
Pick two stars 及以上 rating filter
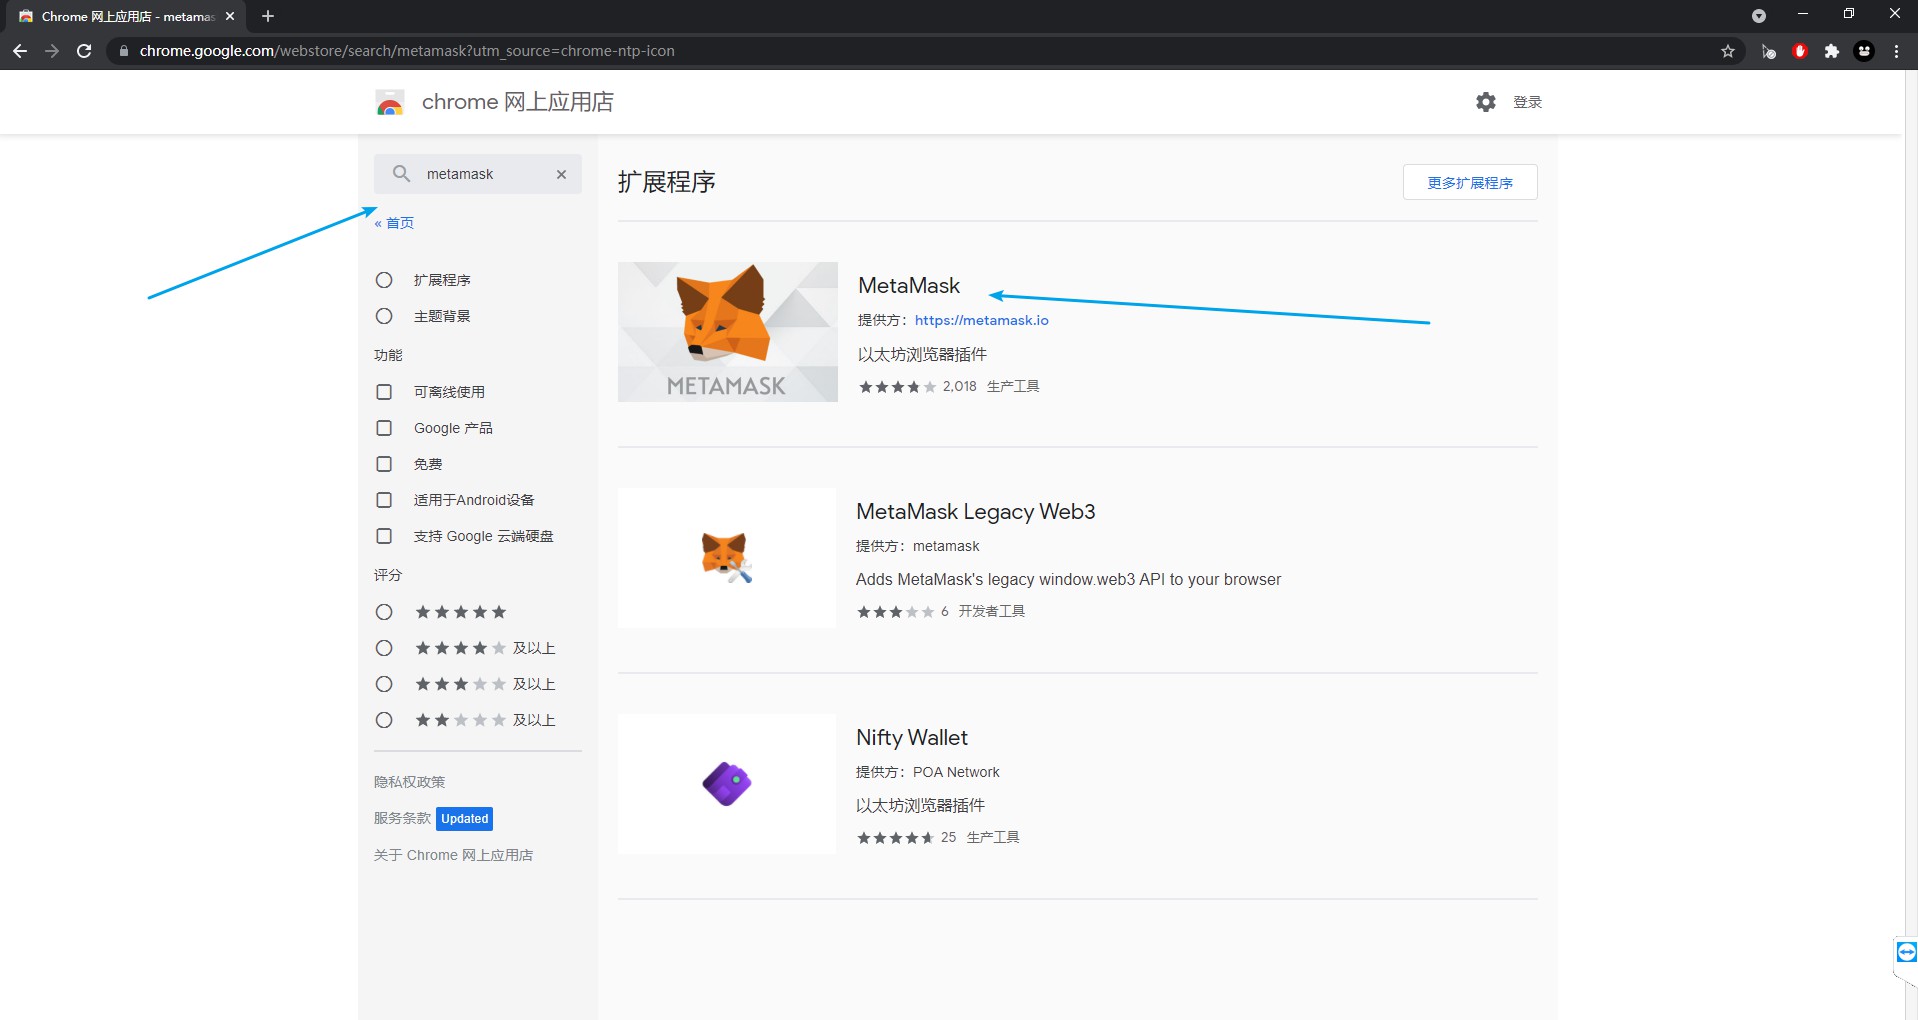point(384,720)
